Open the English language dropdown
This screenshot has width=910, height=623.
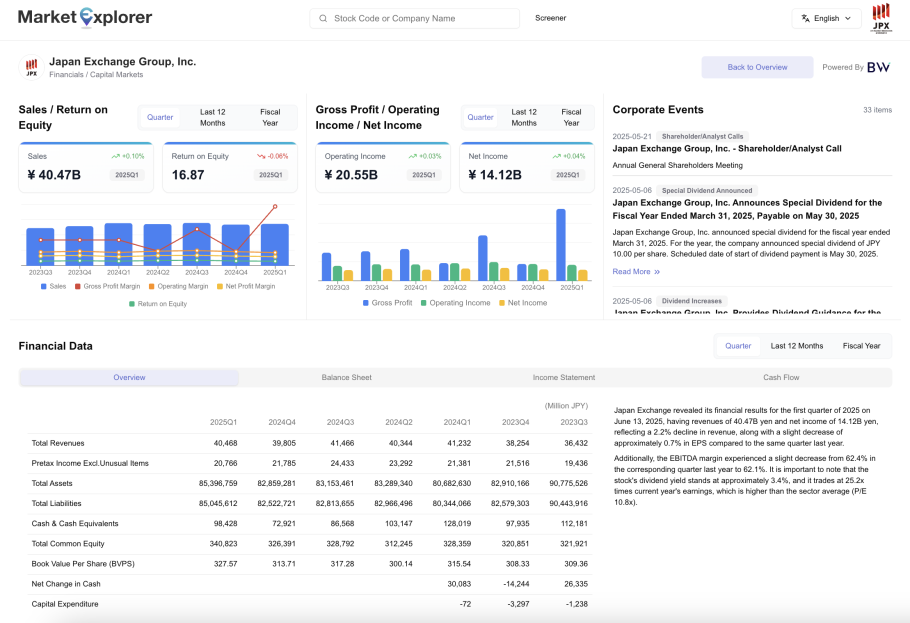point(826,18)
